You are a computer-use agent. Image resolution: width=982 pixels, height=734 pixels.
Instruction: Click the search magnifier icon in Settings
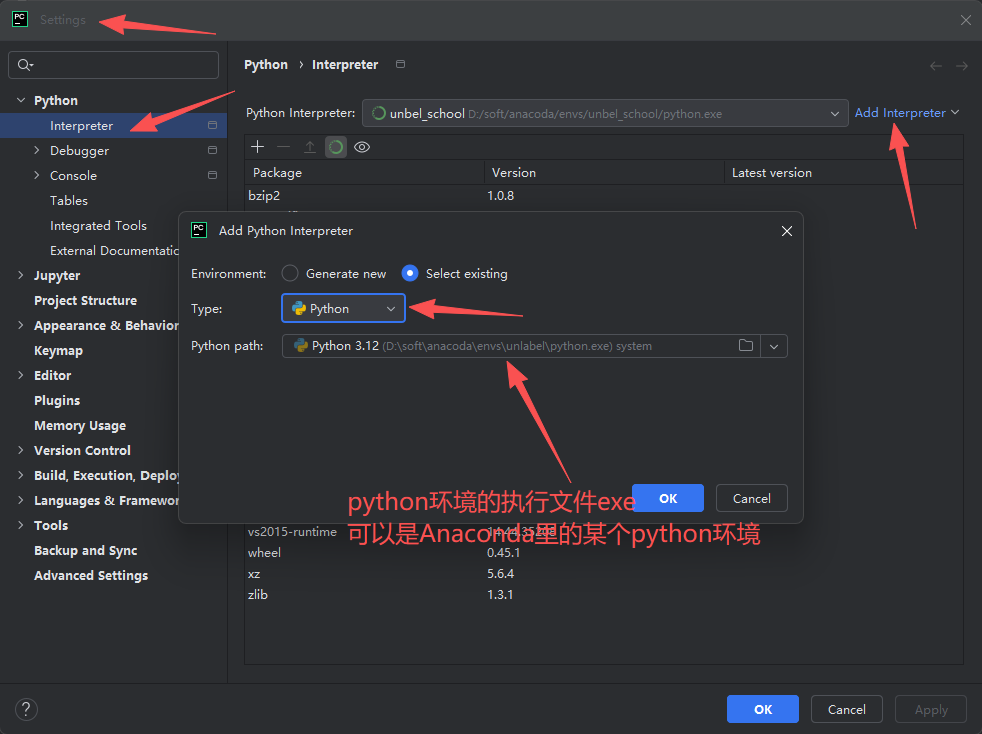[x=25, y=65]
